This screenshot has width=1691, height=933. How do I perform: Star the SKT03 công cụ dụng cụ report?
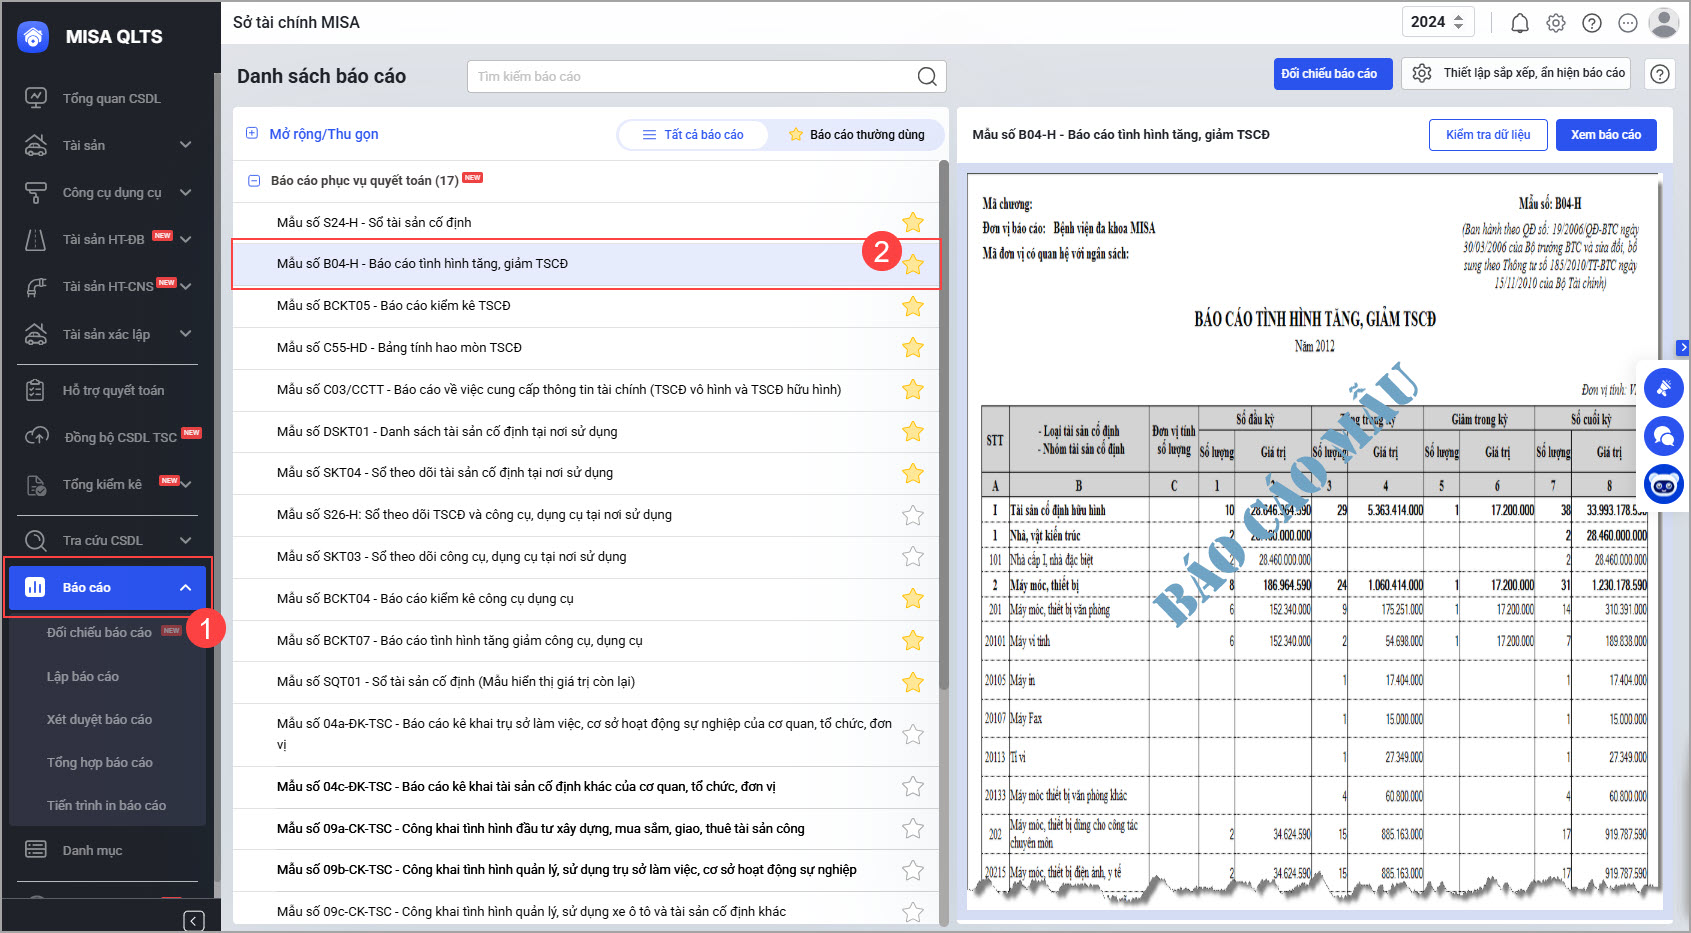[x=912, y=557]
